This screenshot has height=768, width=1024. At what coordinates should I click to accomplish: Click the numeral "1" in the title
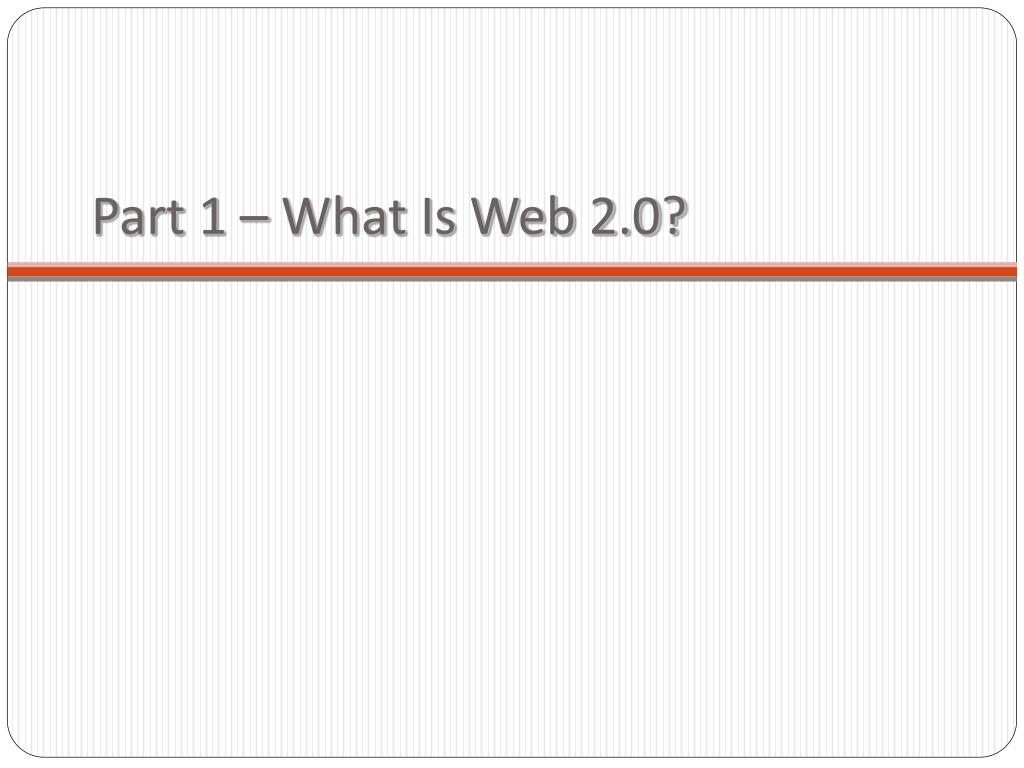coord(214,216)
